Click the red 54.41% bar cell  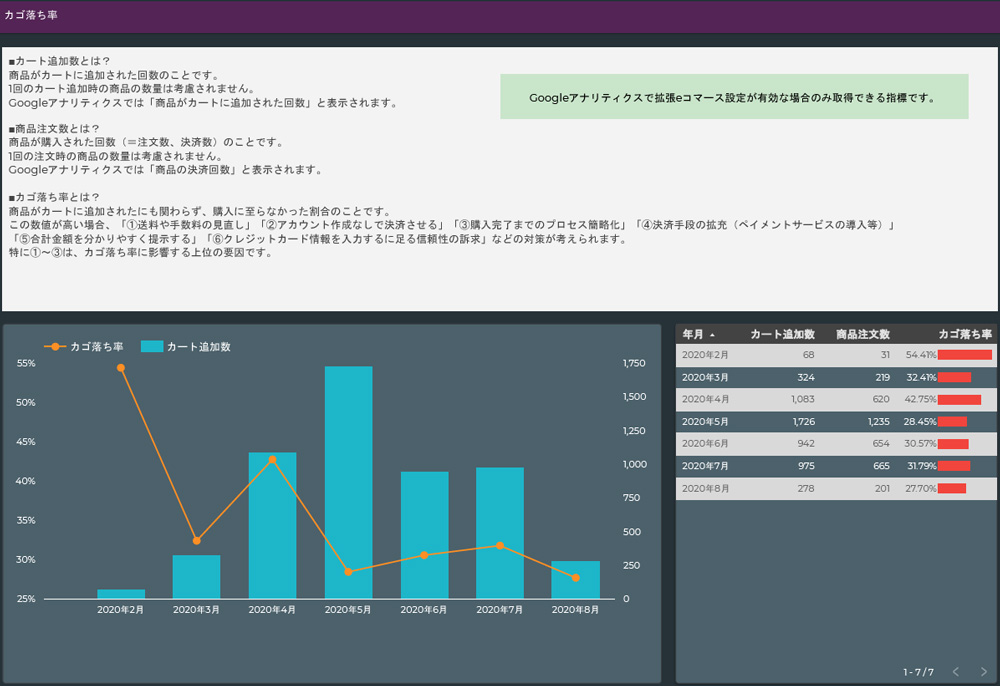click(965, 355)
